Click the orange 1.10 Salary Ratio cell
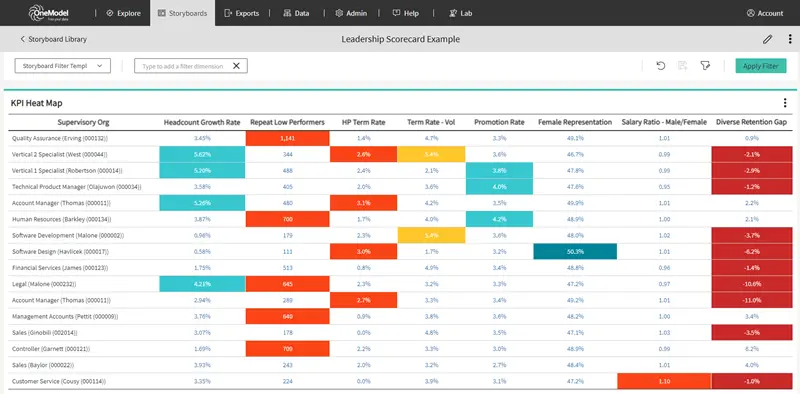This screenshot has width=800, height=394. [664, 381]
